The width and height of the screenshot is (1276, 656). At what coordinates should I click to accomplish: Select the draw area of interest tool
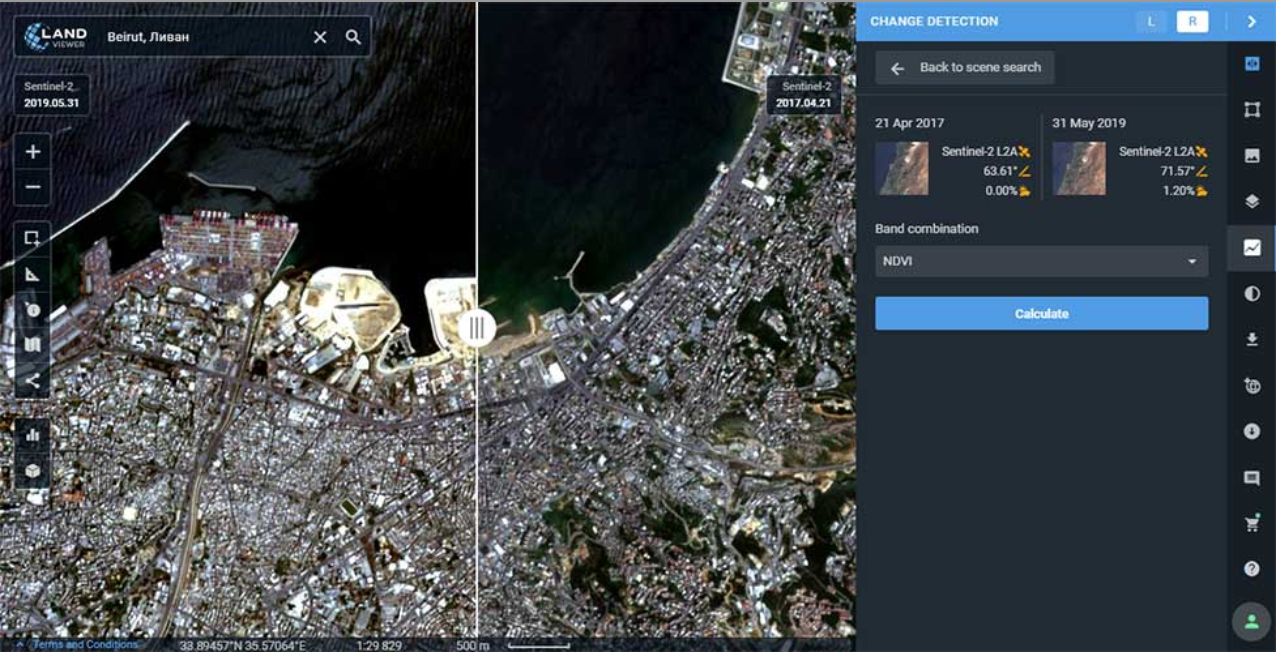33,238
